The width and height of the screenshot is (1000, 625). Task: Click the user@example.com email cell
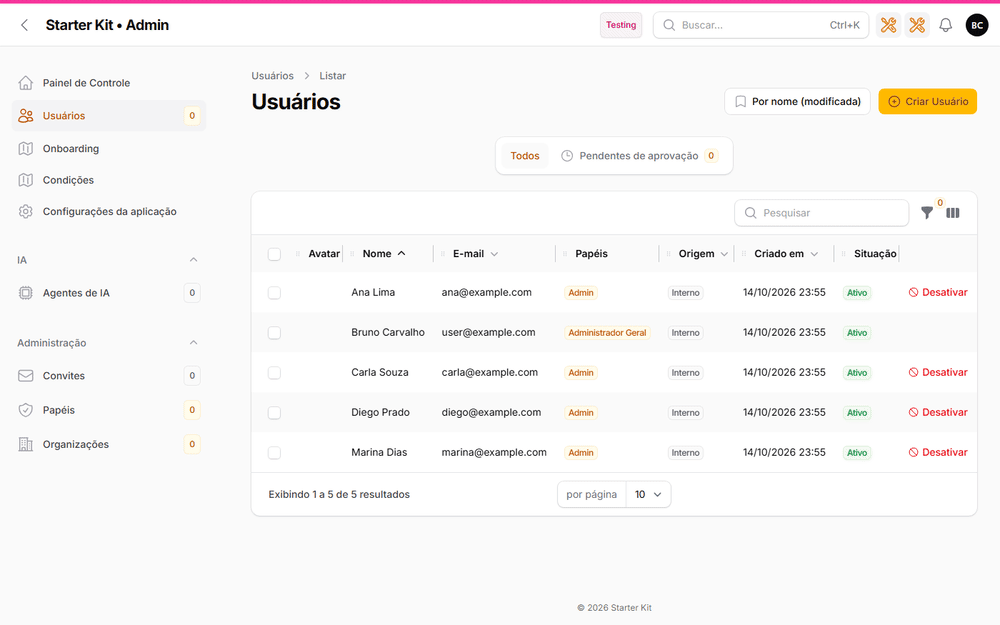pyautogui.click(x=489, y=332)
